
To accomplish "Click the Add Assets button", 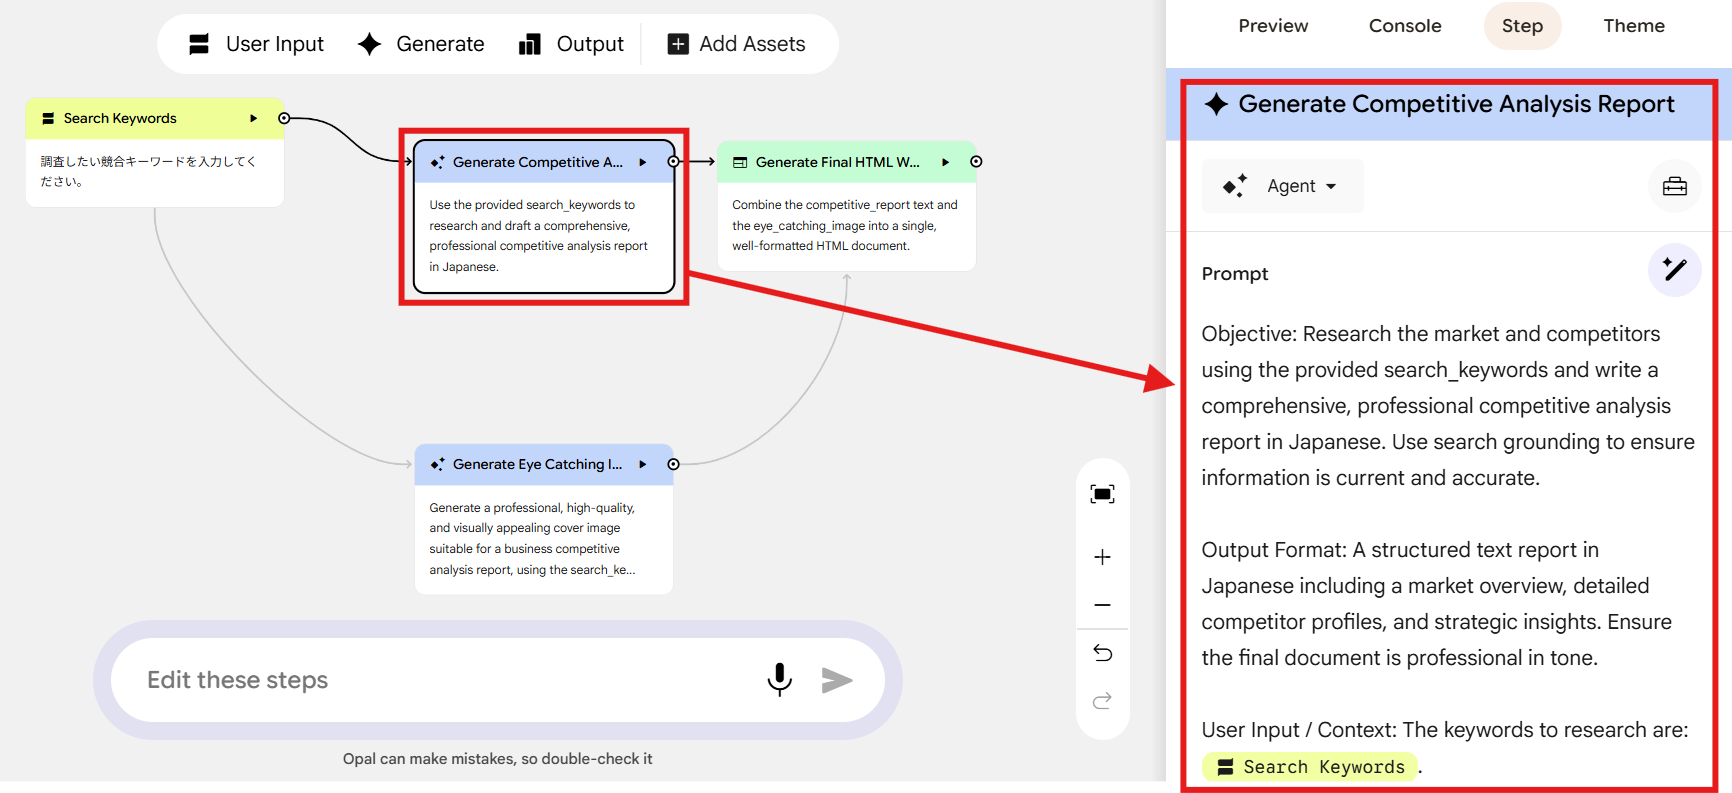I will coord(737,44).
